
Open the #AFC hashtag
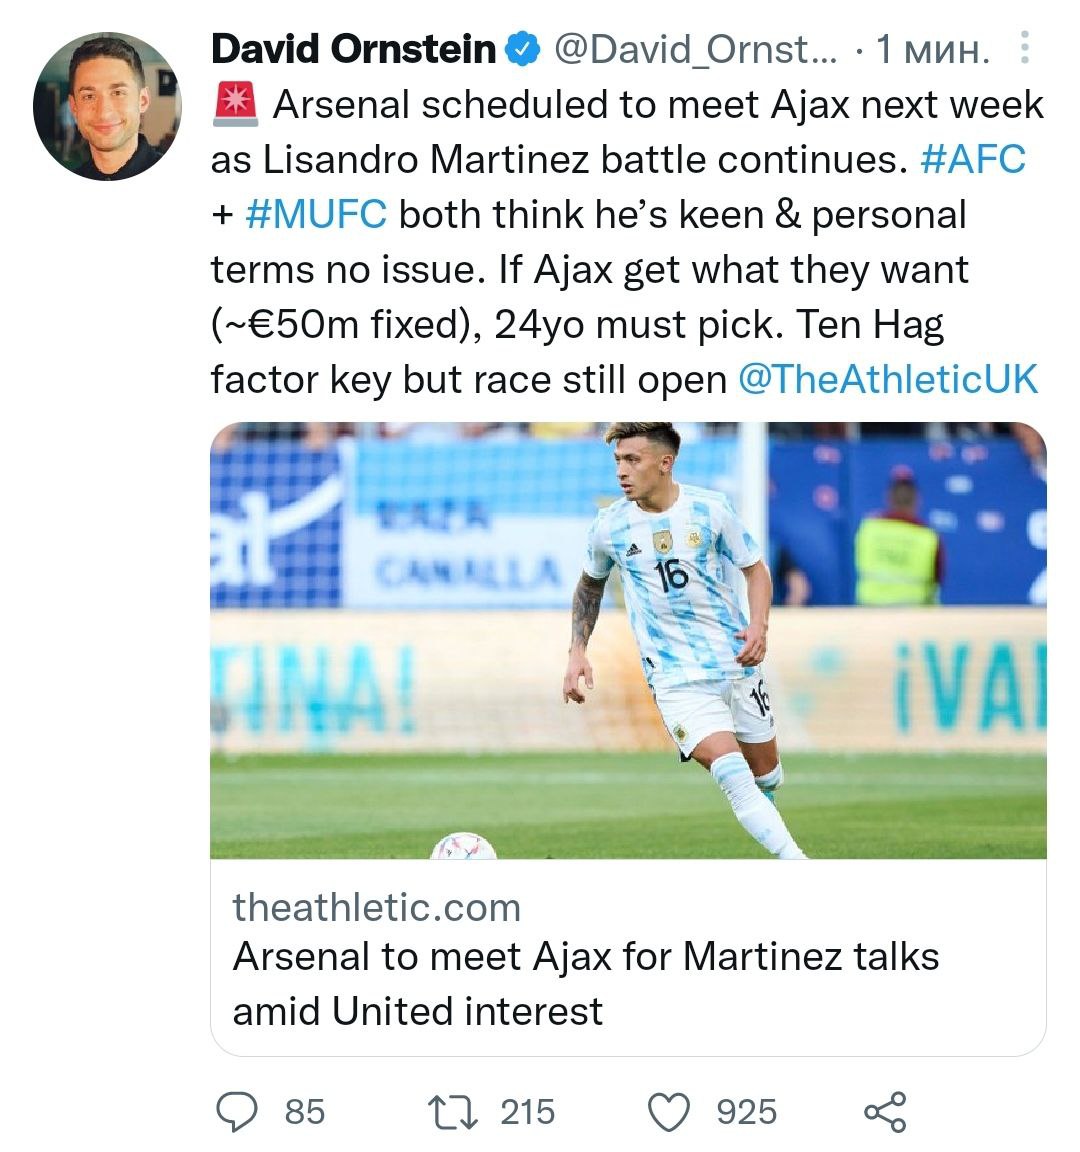point(972,160)
